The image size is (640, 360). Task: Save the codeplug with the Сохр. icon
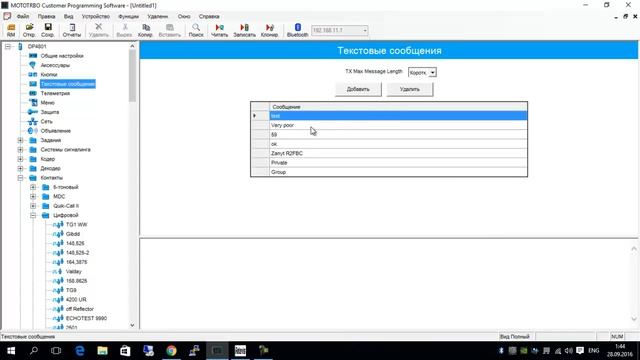(x=47, y=30)
